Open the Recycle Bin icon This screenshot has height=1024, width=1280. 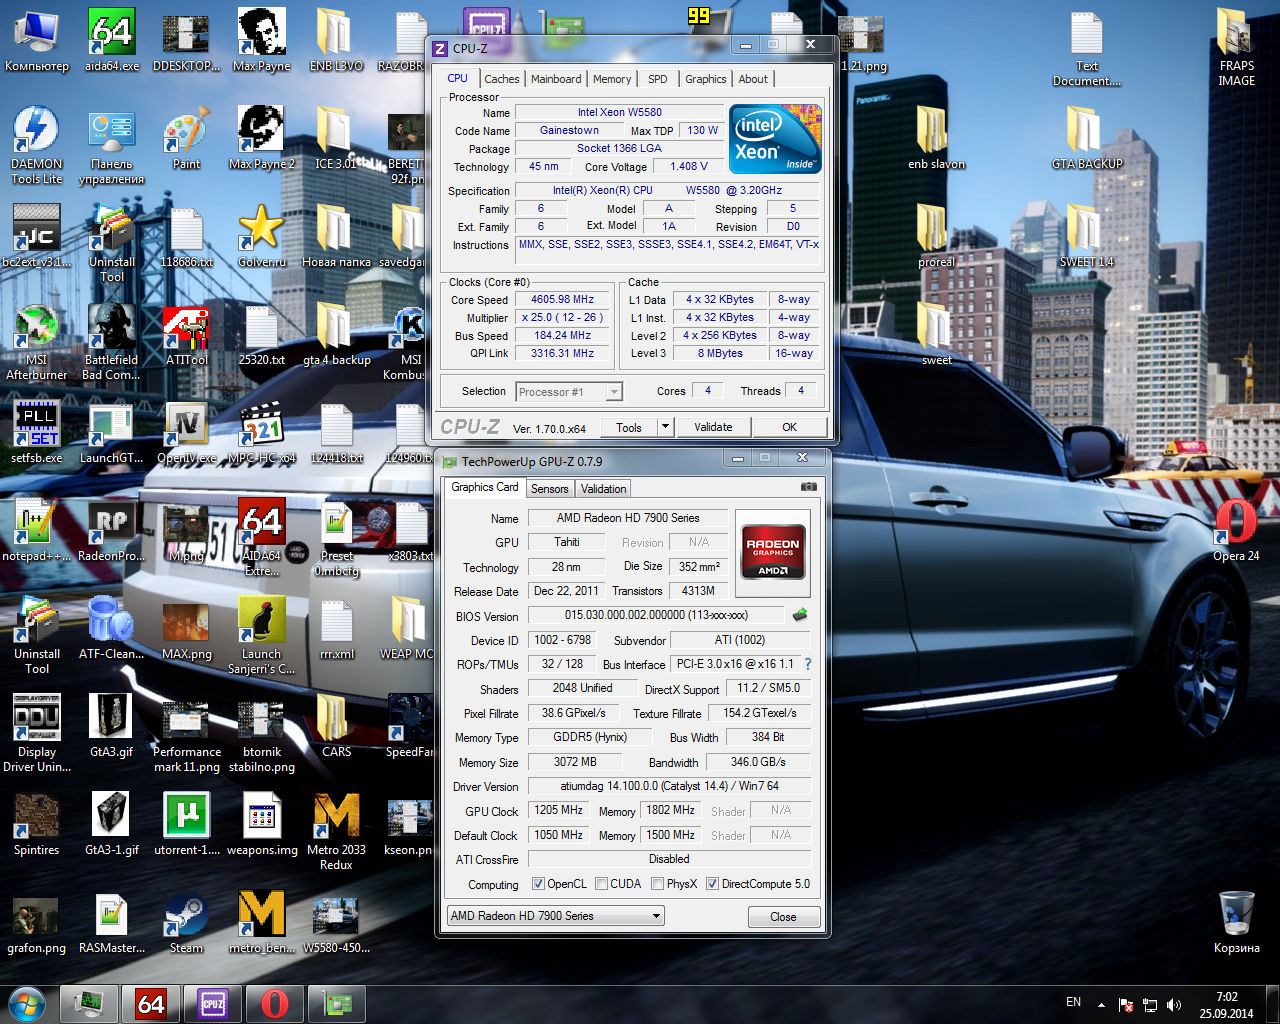coord(1236,914)
